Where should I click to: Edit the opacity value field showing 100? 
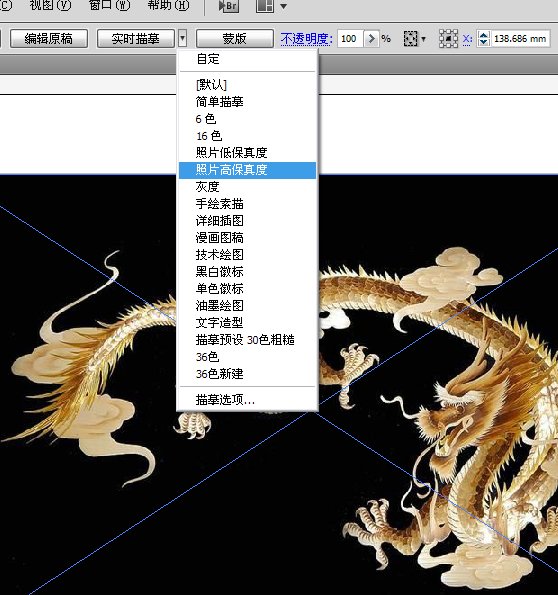click(x=350, y=39)
